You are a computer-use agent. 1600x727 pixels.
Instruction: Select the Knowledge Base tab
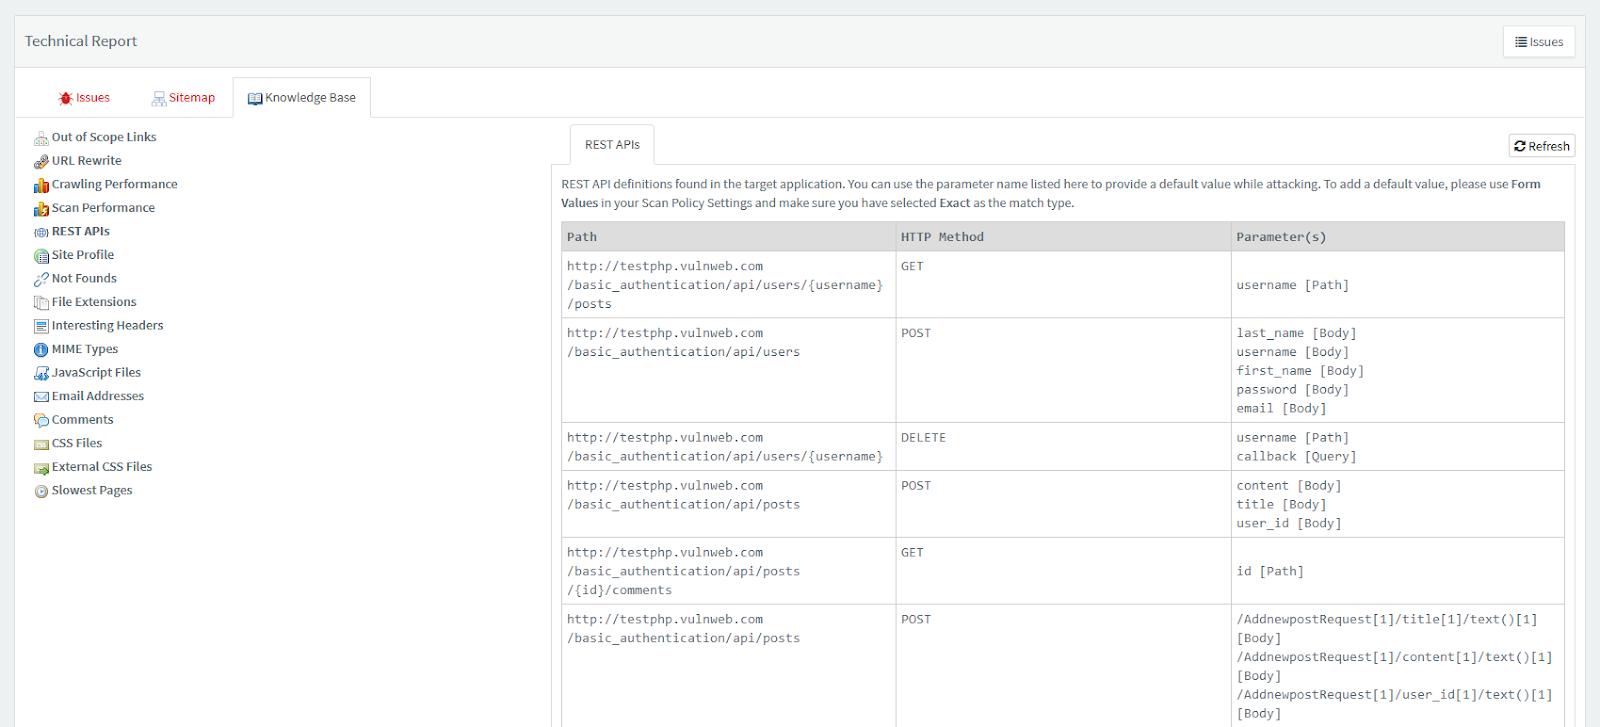pos(302,98)
